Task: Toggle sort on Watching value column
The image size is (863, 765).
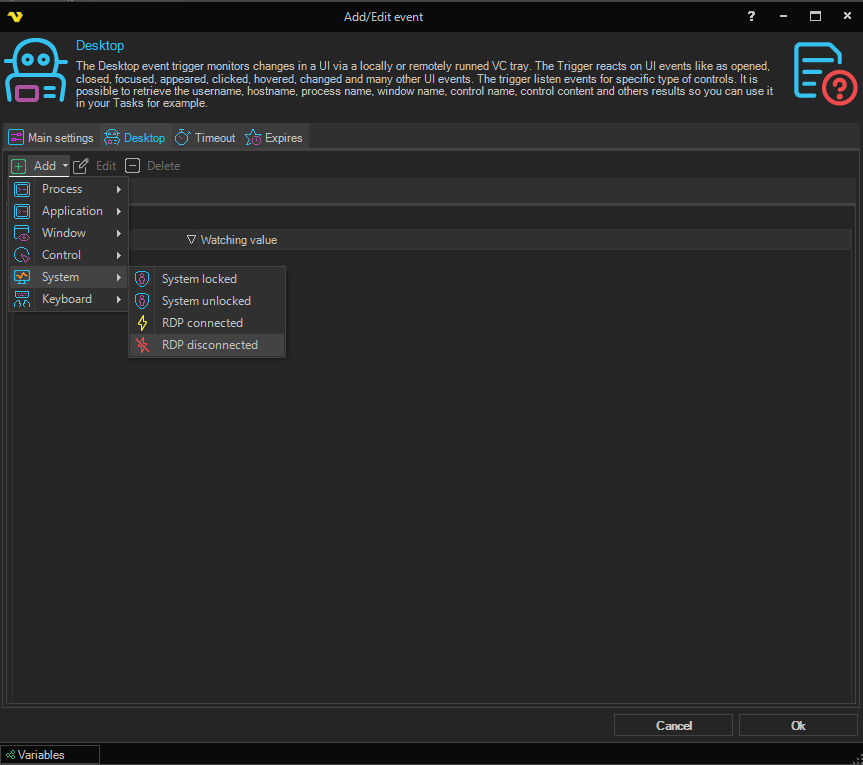Action: tap(238, 240)
